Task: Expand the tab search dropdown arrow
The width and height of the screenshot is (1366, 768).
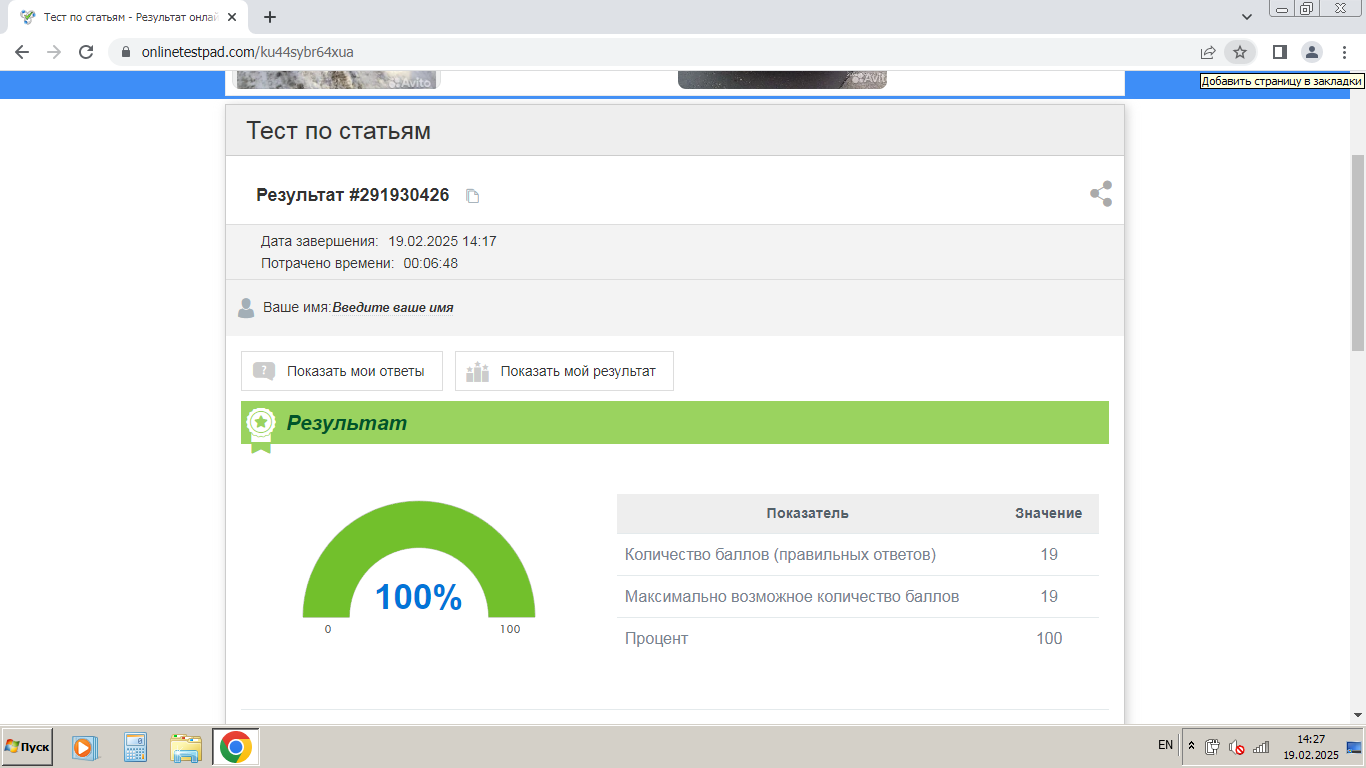Action: pyautogui.click(x=1247, y=17)
